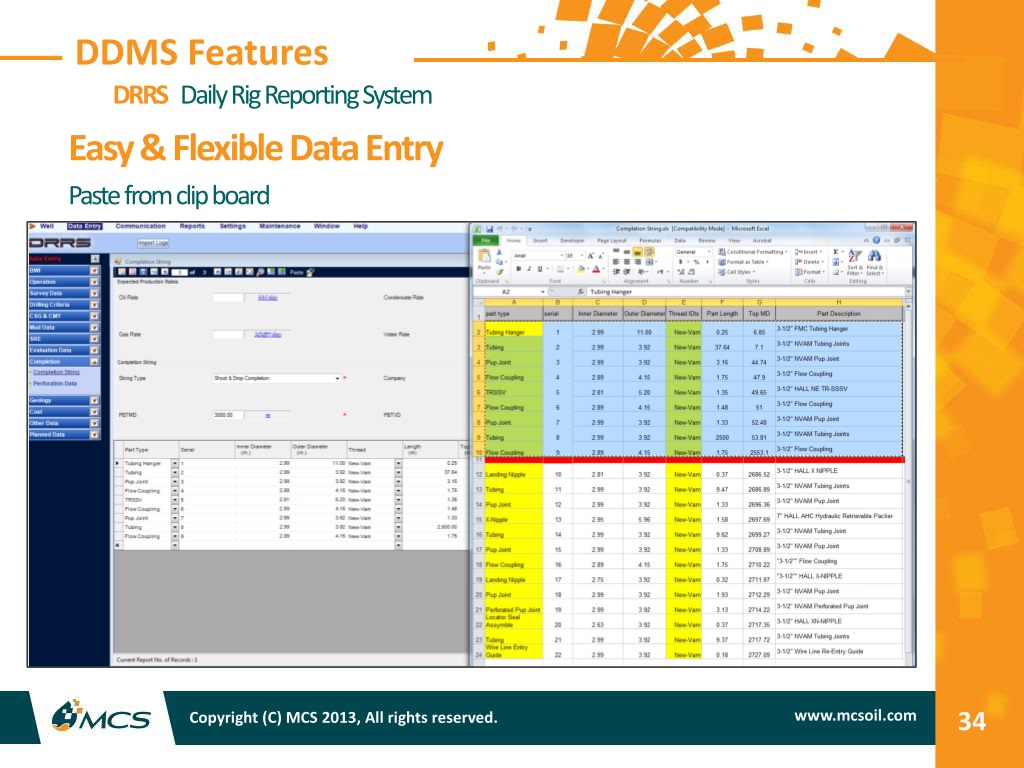Open the Excel File tab

pyautogui.click(x=486, y=240)
